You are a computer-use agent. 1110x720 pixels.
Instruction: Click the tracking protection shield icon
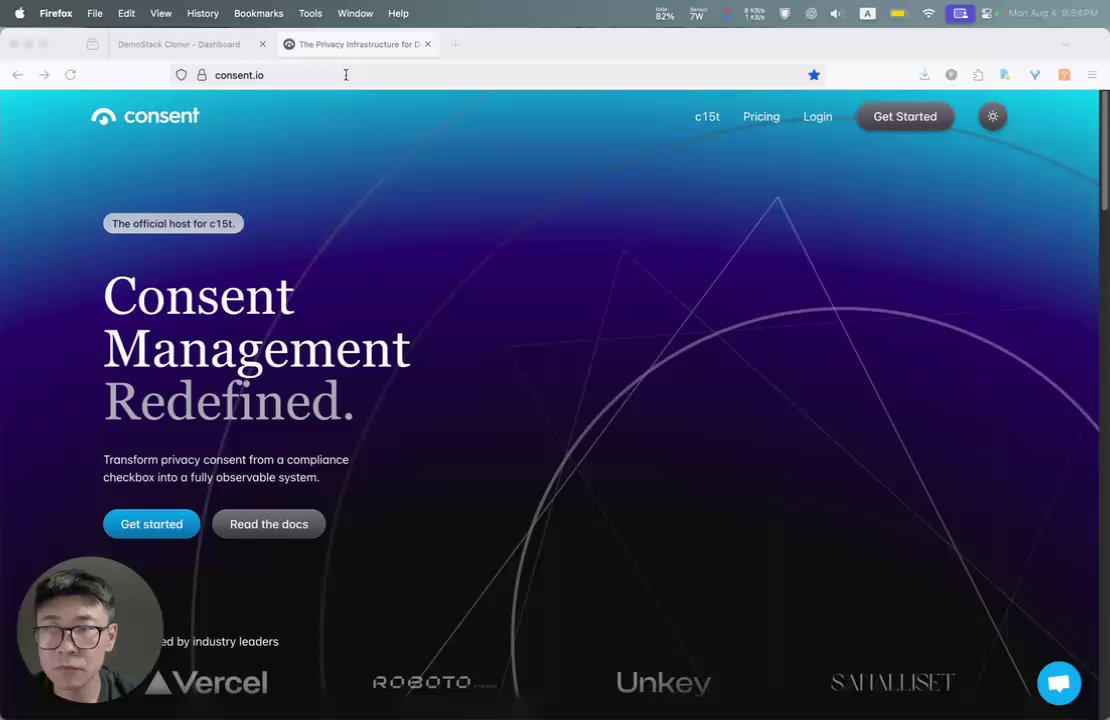[181, 75]
